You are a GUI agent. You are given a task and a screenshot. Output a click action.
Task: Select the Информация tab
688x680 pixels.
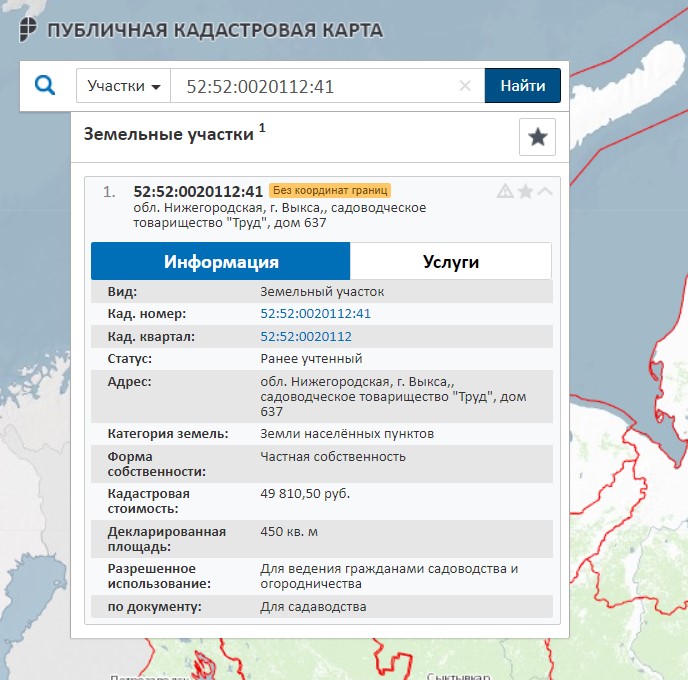(x=221, y=262)
